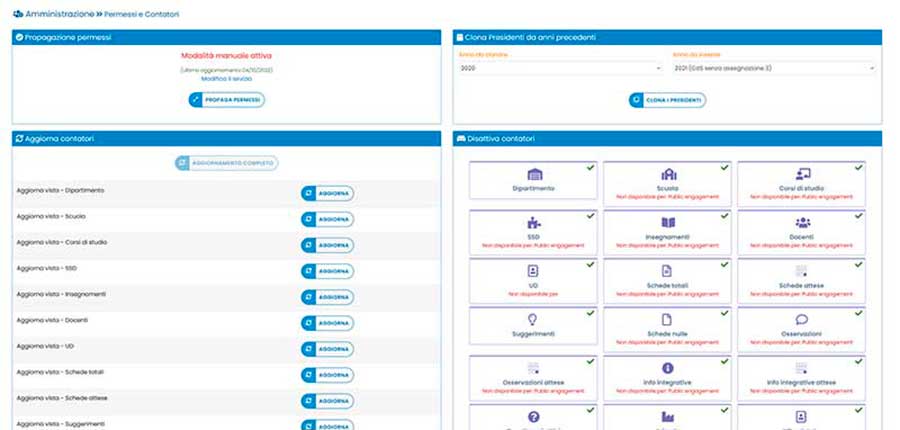
Task: Click the Amministrazione breadcrumb
Action: click(60, 15)
